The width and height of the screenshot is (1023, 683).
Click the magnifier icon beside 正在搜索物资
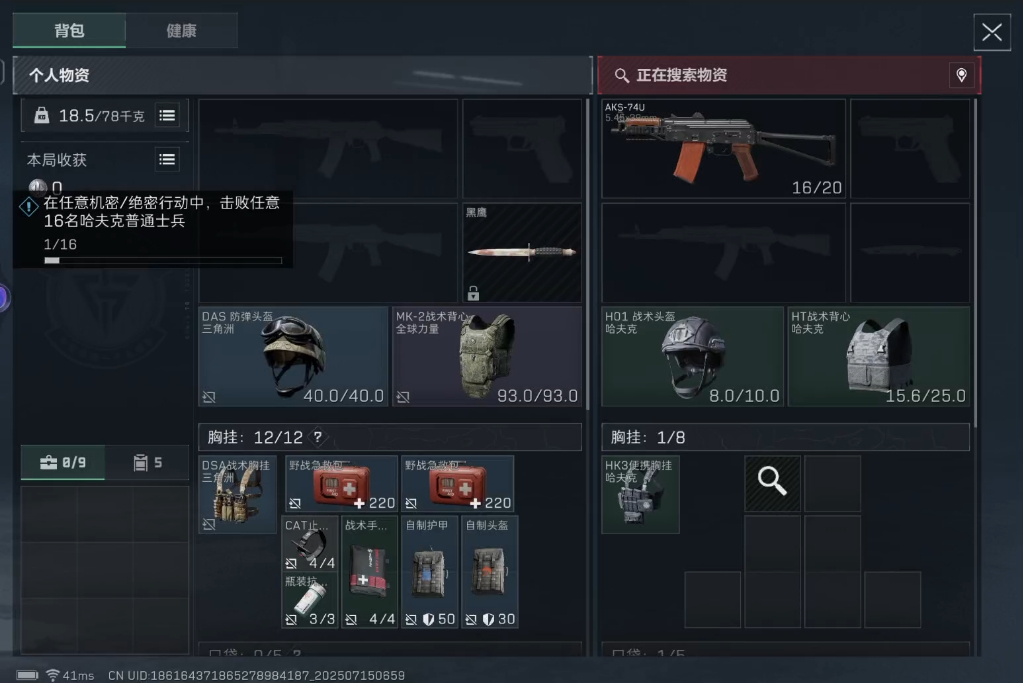622,75
